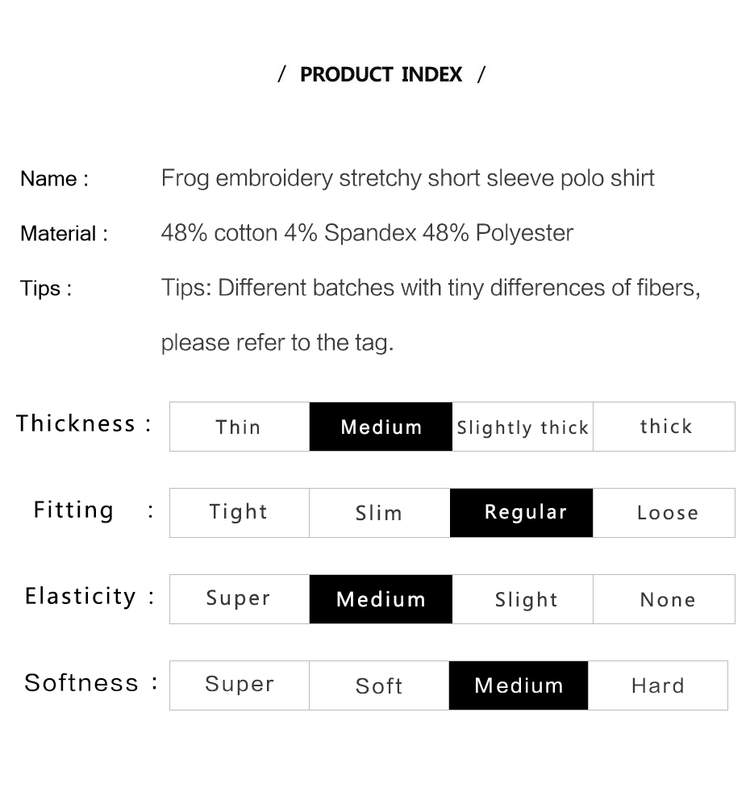Select None elasticity option
Screen dimensions: 750x800
point(664,599)
